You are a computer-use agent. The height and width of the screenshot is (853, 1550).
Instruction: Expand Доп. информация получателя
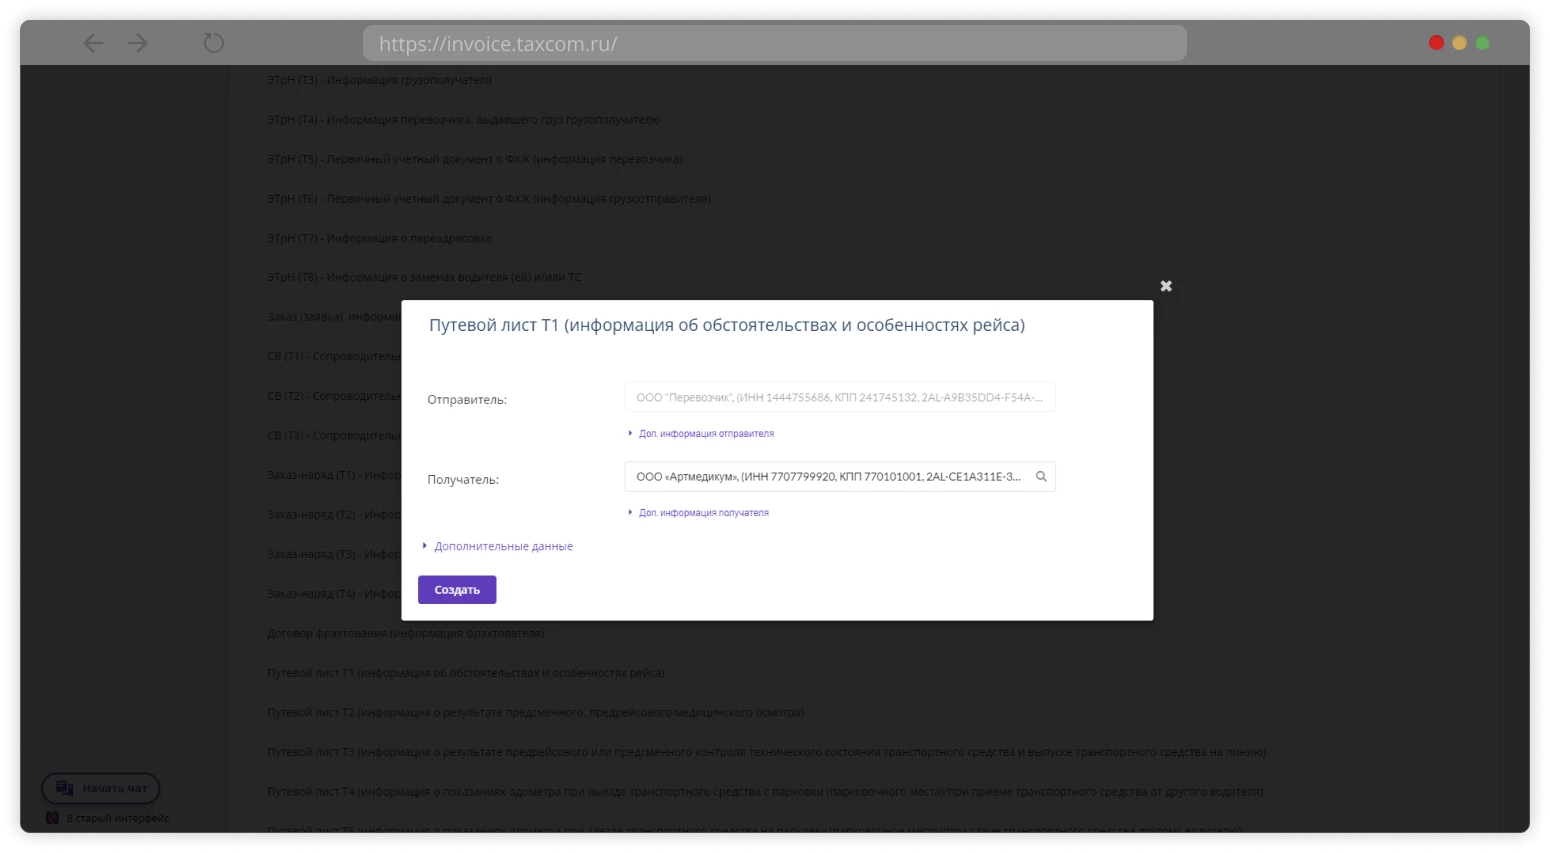point(703,513)
